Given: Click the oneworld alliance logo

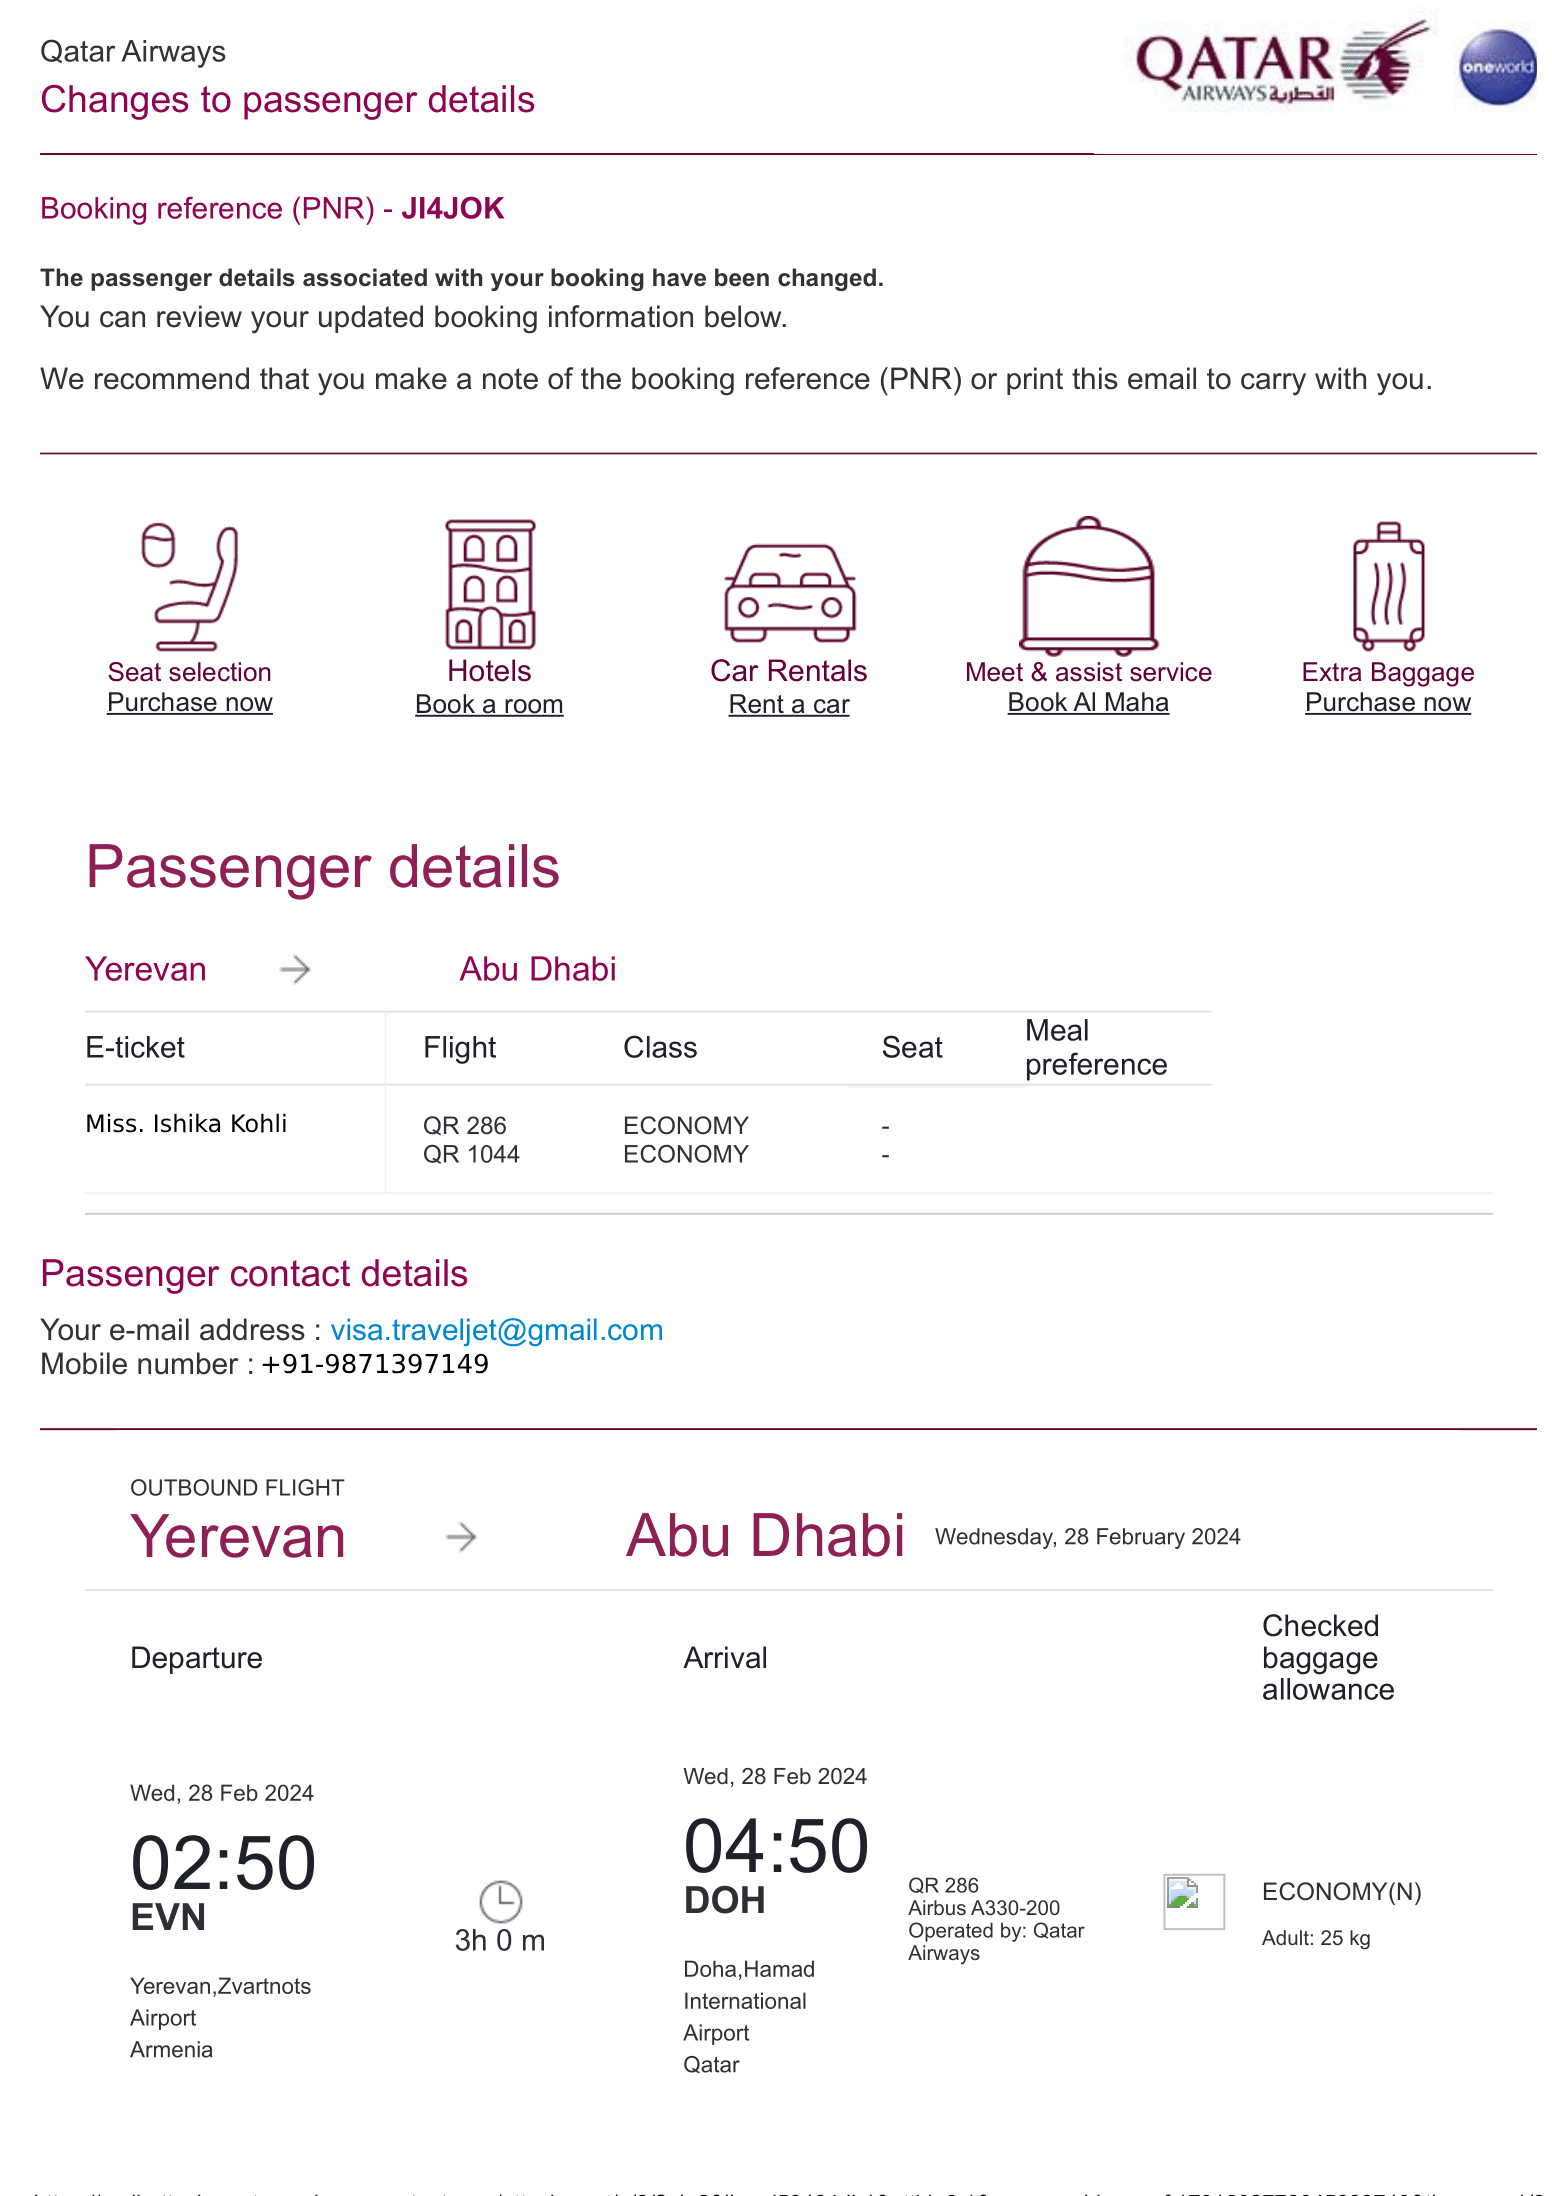Looking at the screenshot, I should coord(1497,67).
